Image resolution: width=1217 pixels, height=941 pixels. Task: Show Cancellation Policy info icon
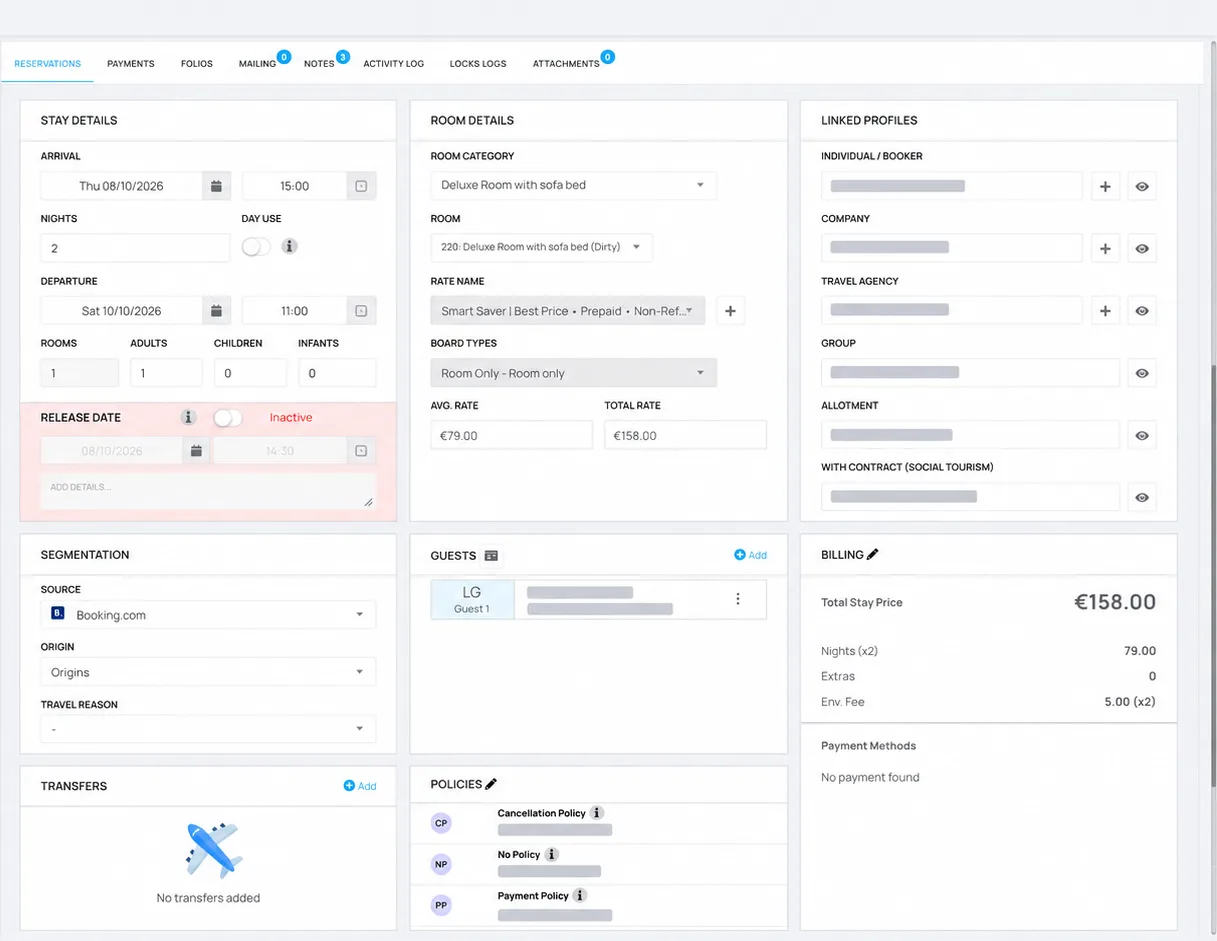(597, 813)
